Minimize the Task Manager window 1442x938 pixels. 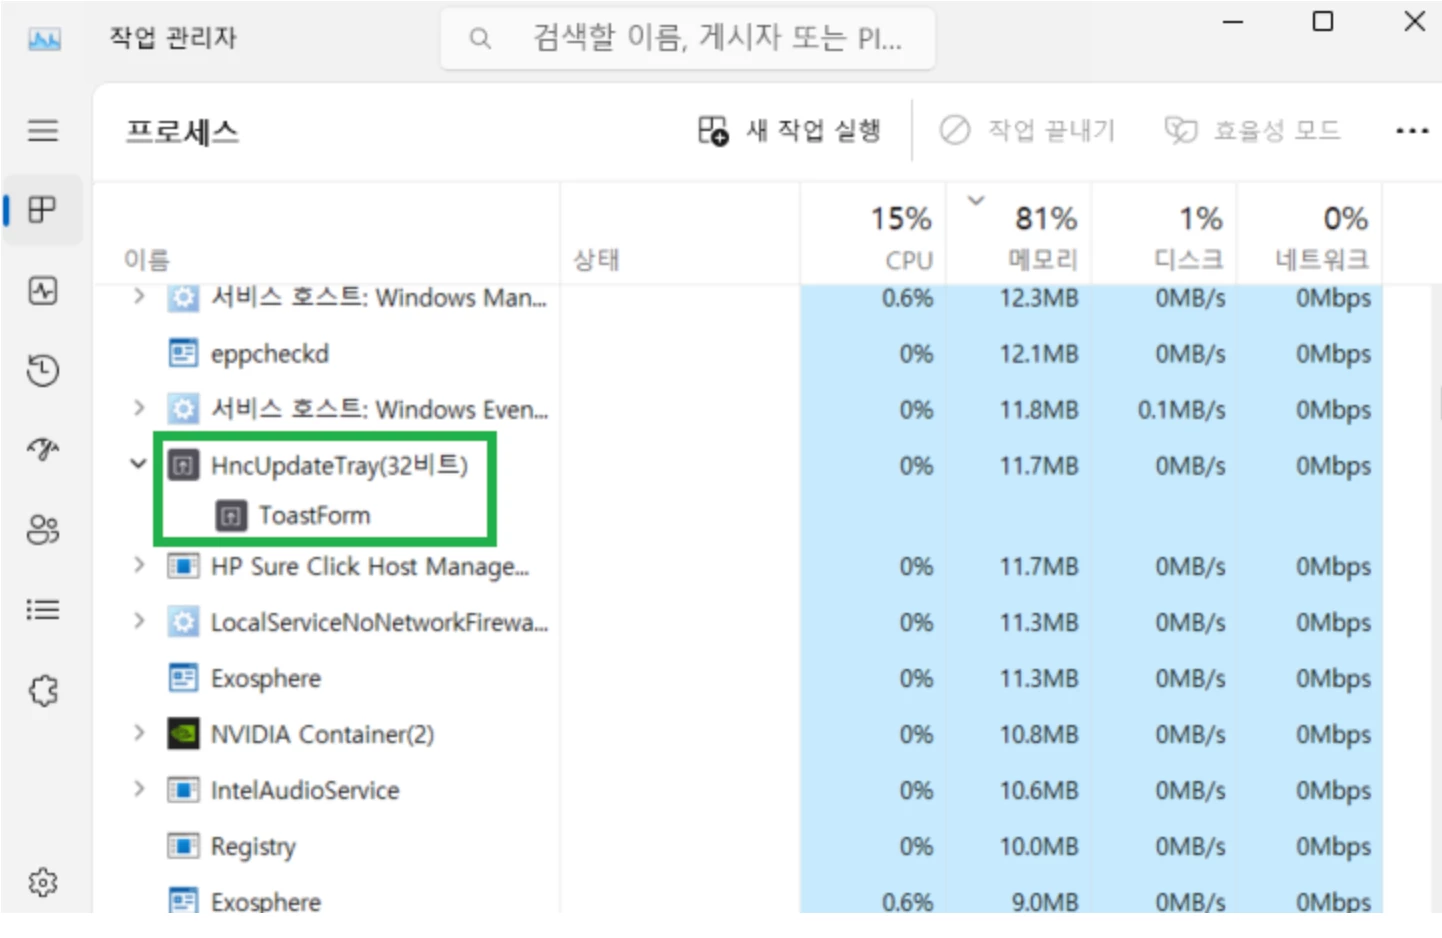[x=1233, y=21]
